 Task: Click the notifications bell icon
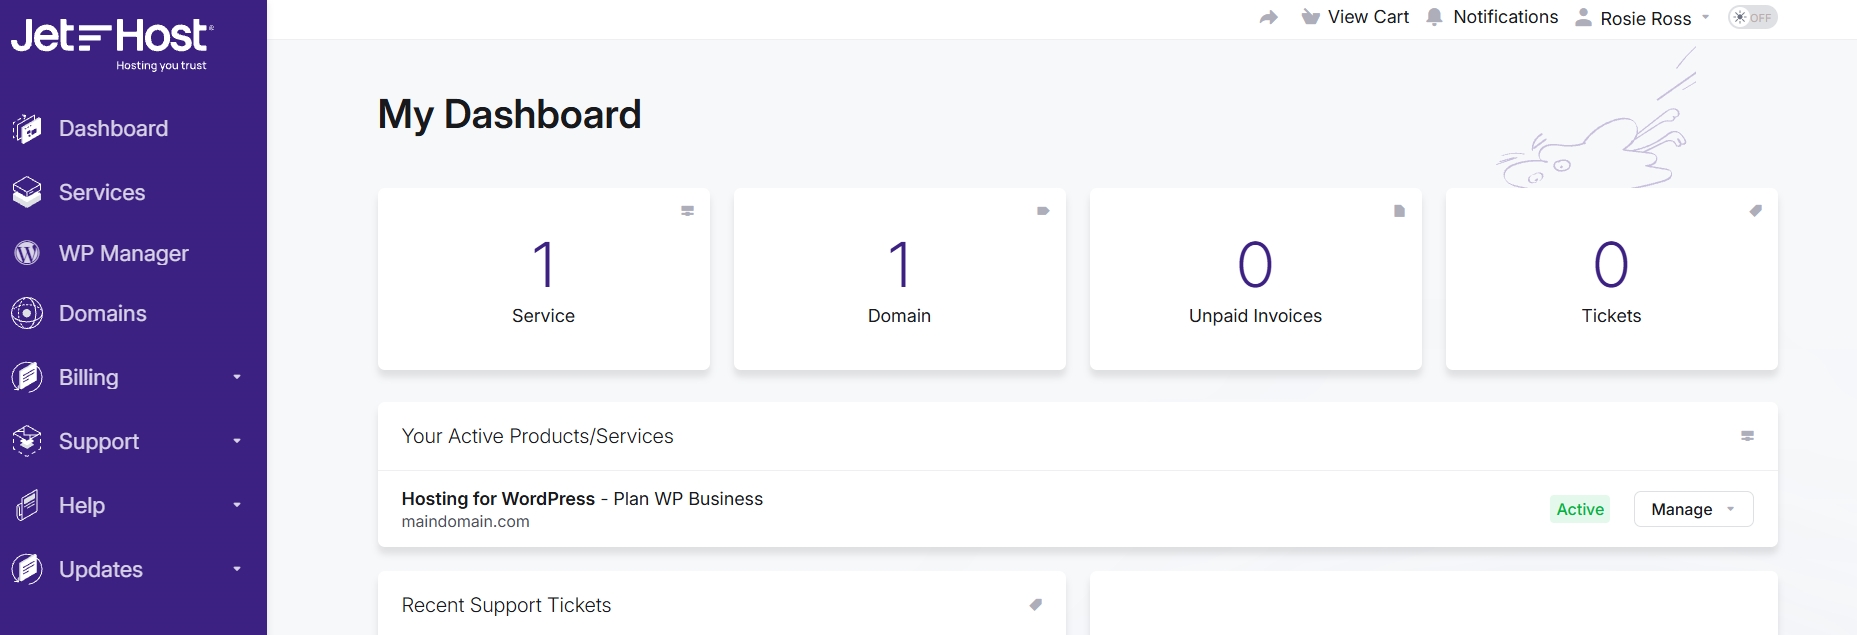[x=1434, y=17]
